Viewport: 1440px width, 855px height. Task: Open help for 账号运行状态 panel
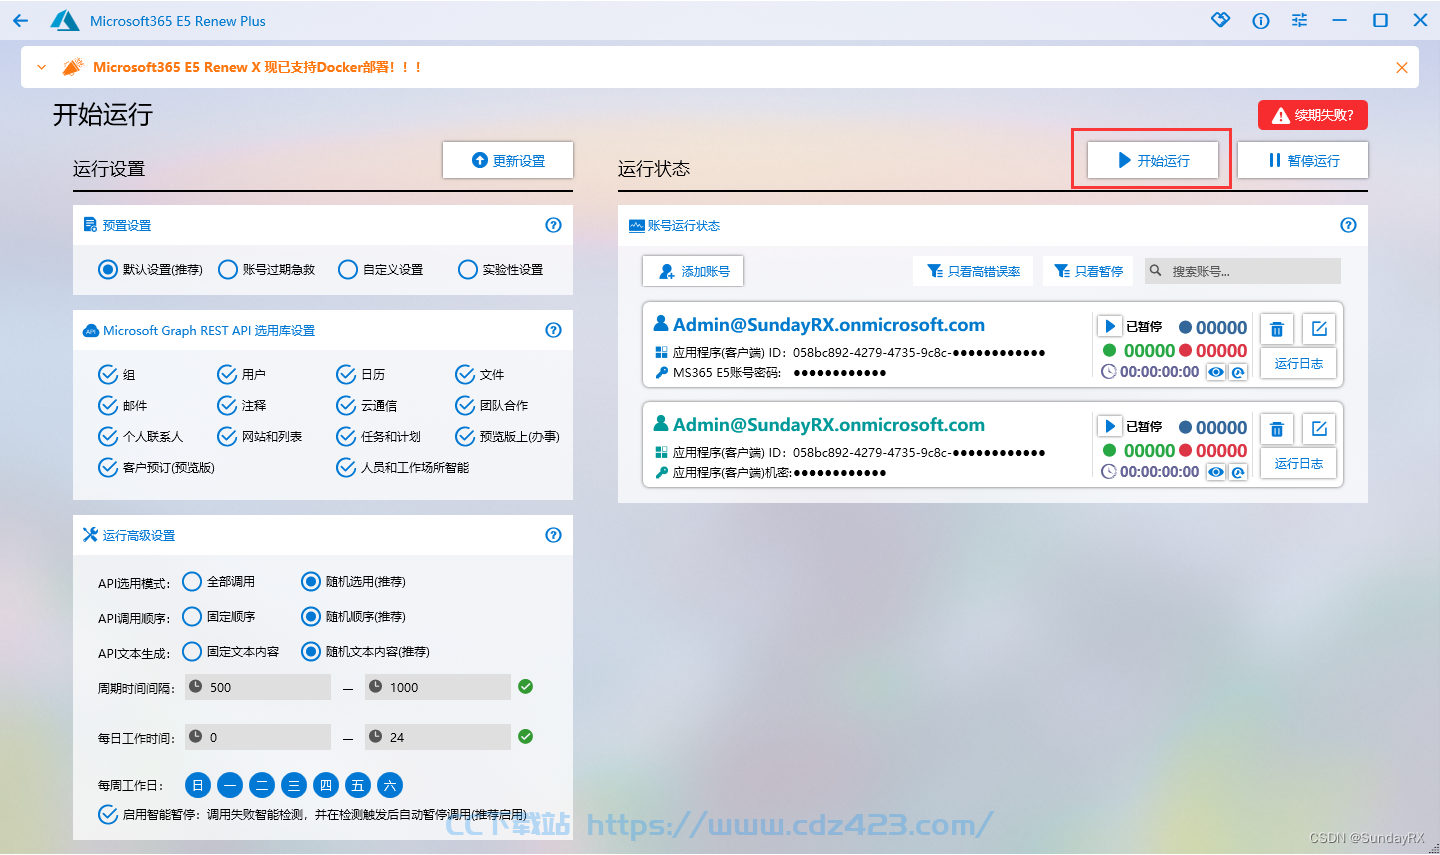point(1348,225)
